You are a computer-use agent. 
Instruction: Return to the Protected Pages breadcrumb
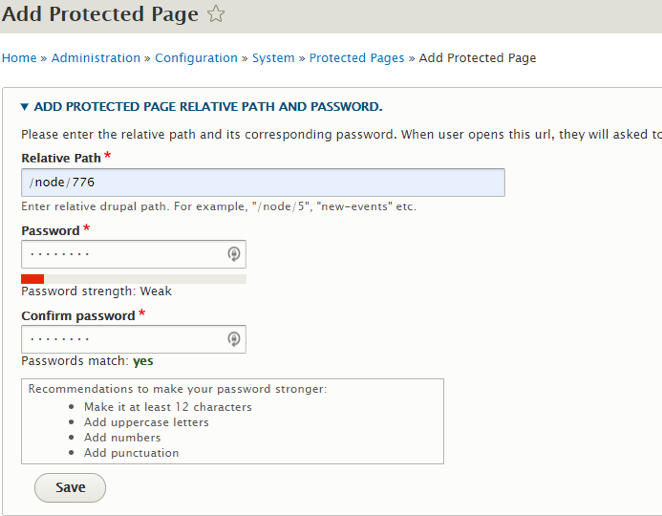[x=356, y=58]
